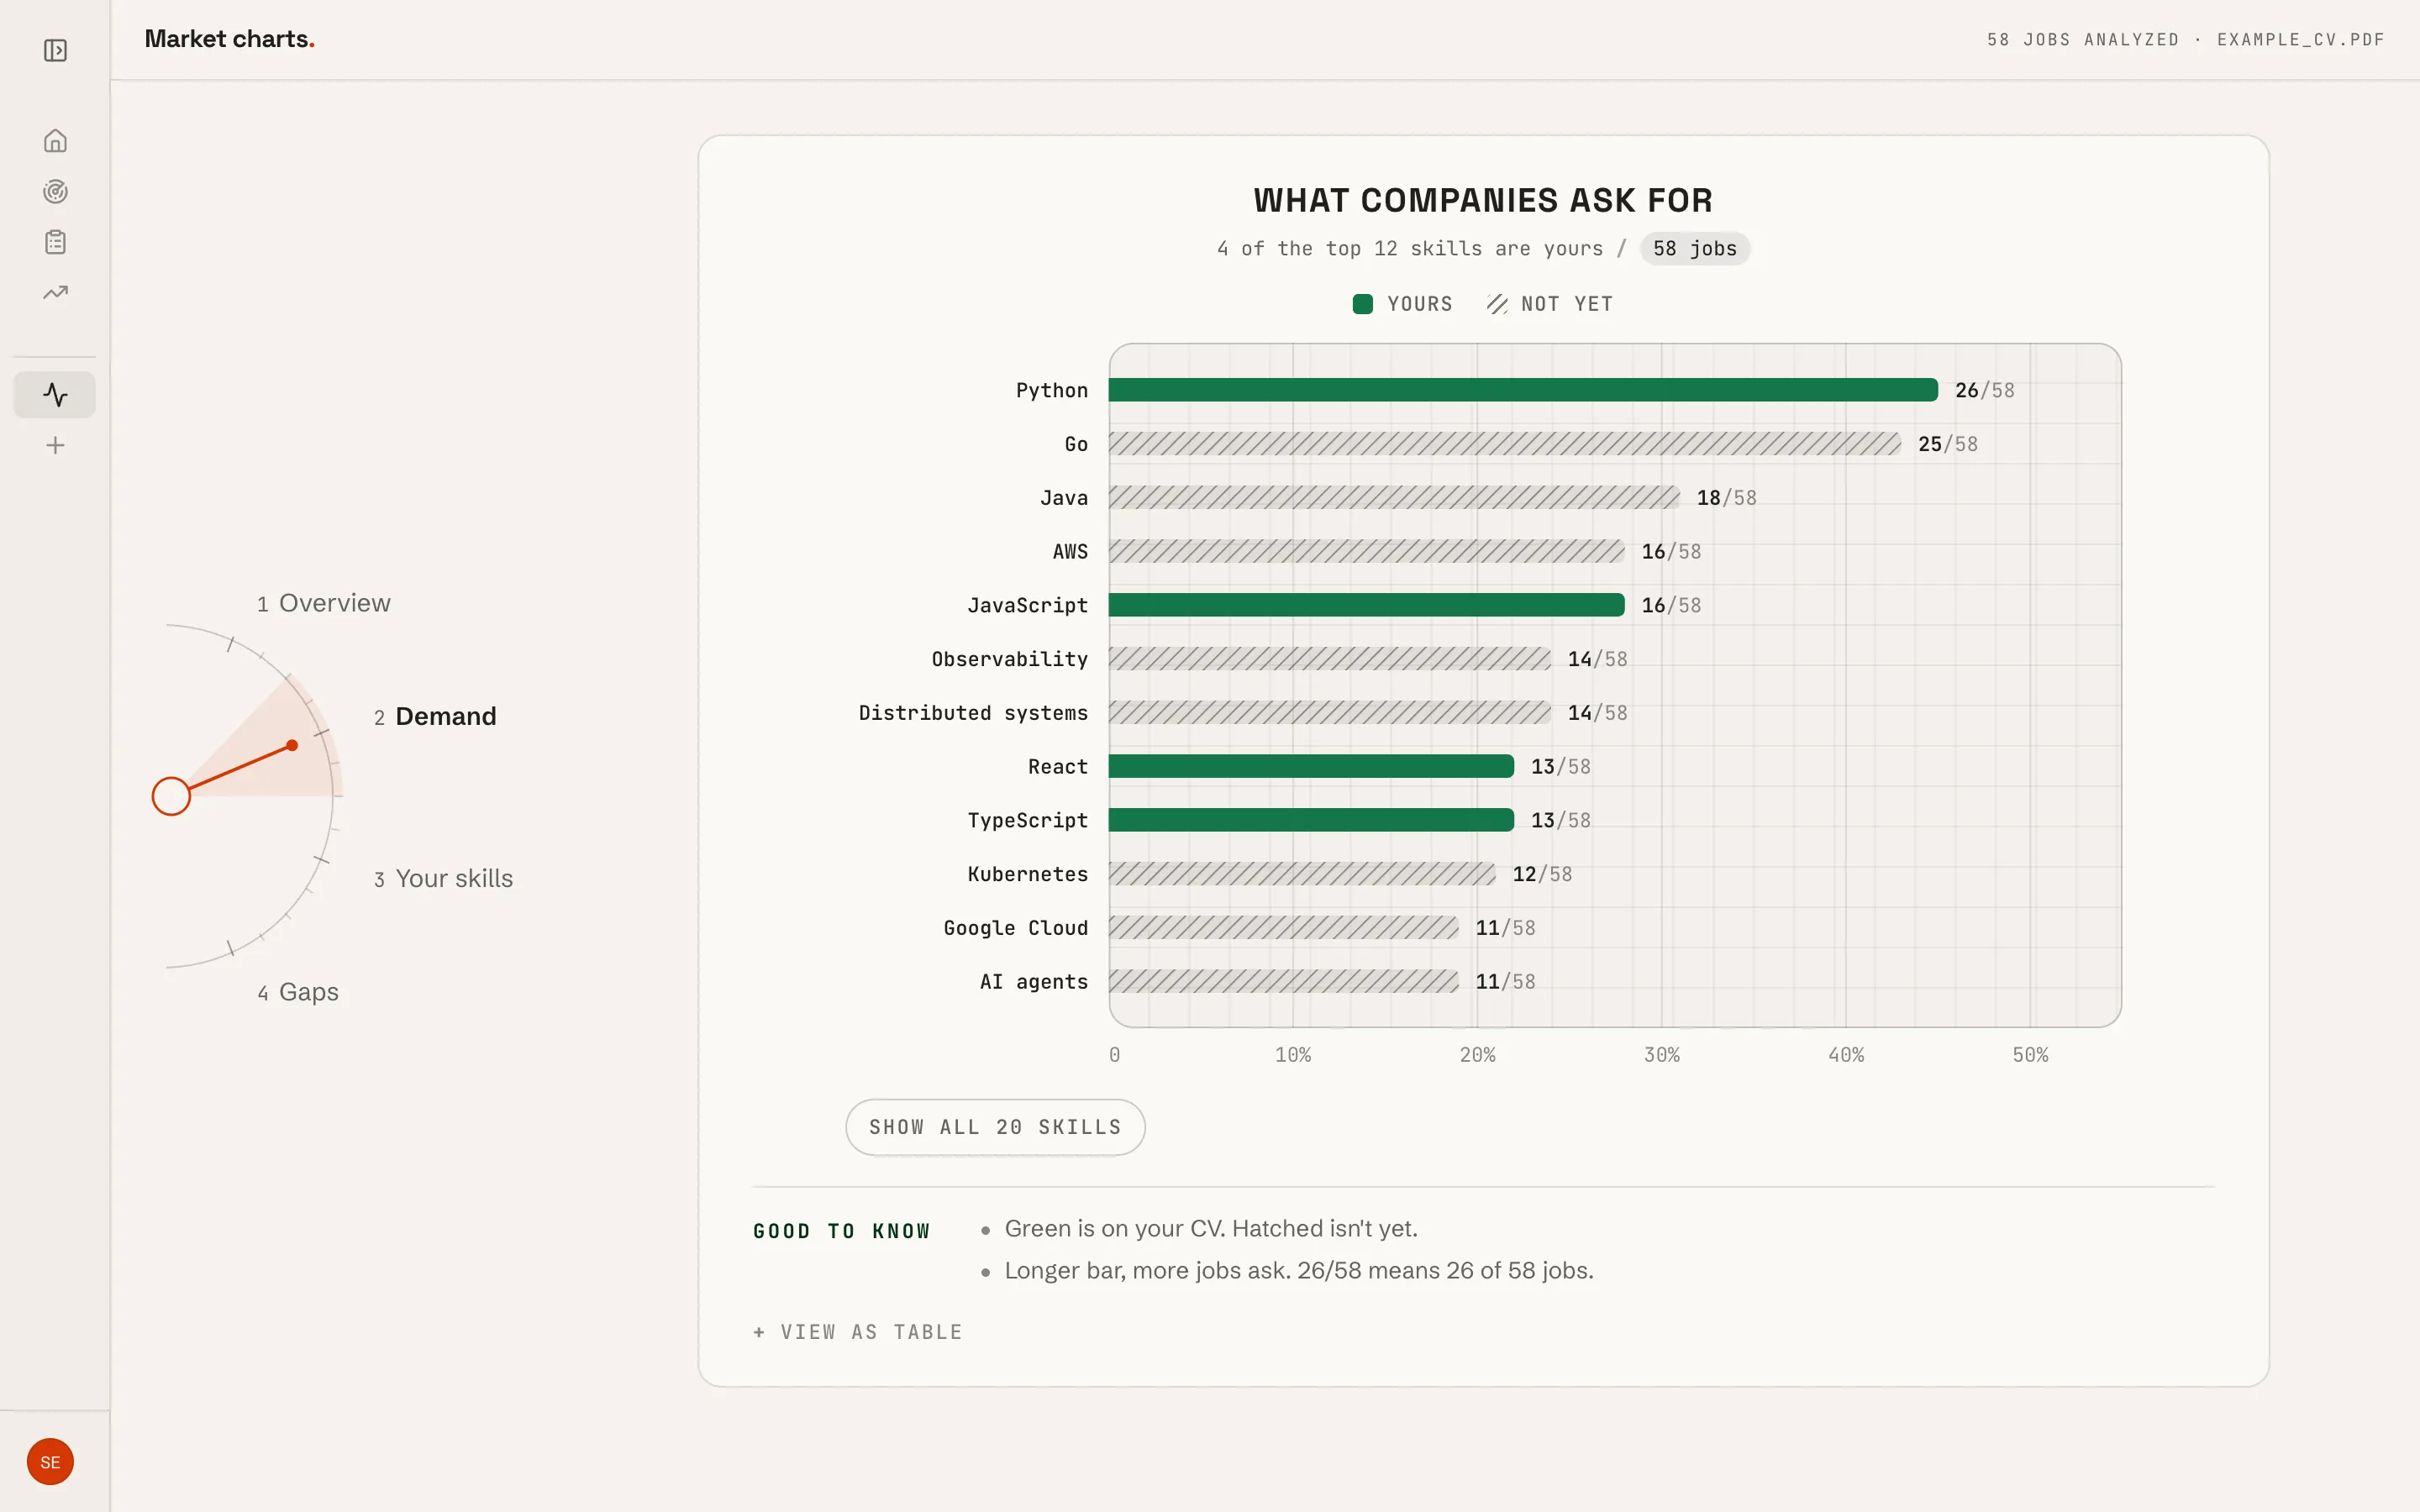Click What Companies Ask For heading

pos(1483,200)
